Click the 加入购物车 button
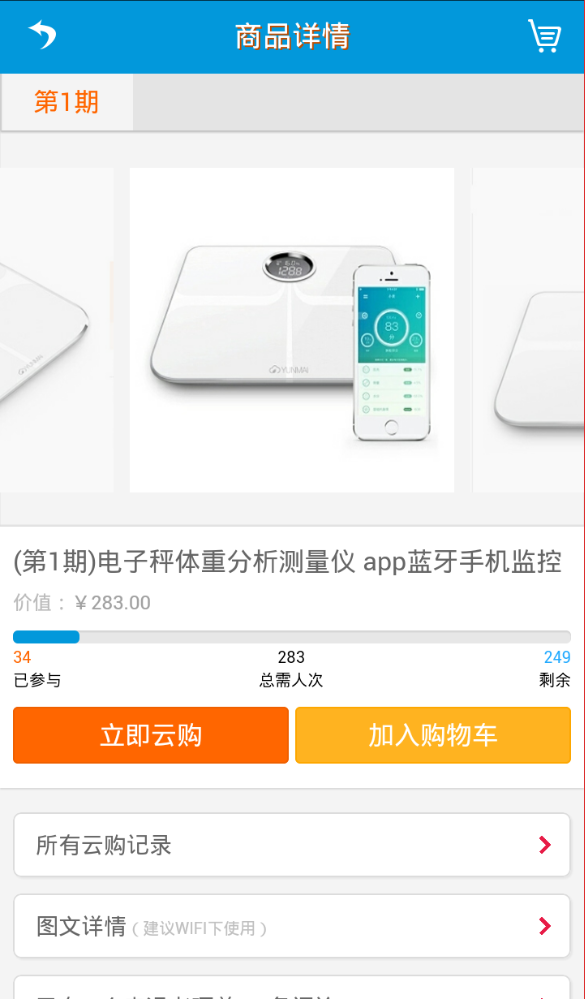The height and width of the screenshot is (999, 585). coord(433,735)
